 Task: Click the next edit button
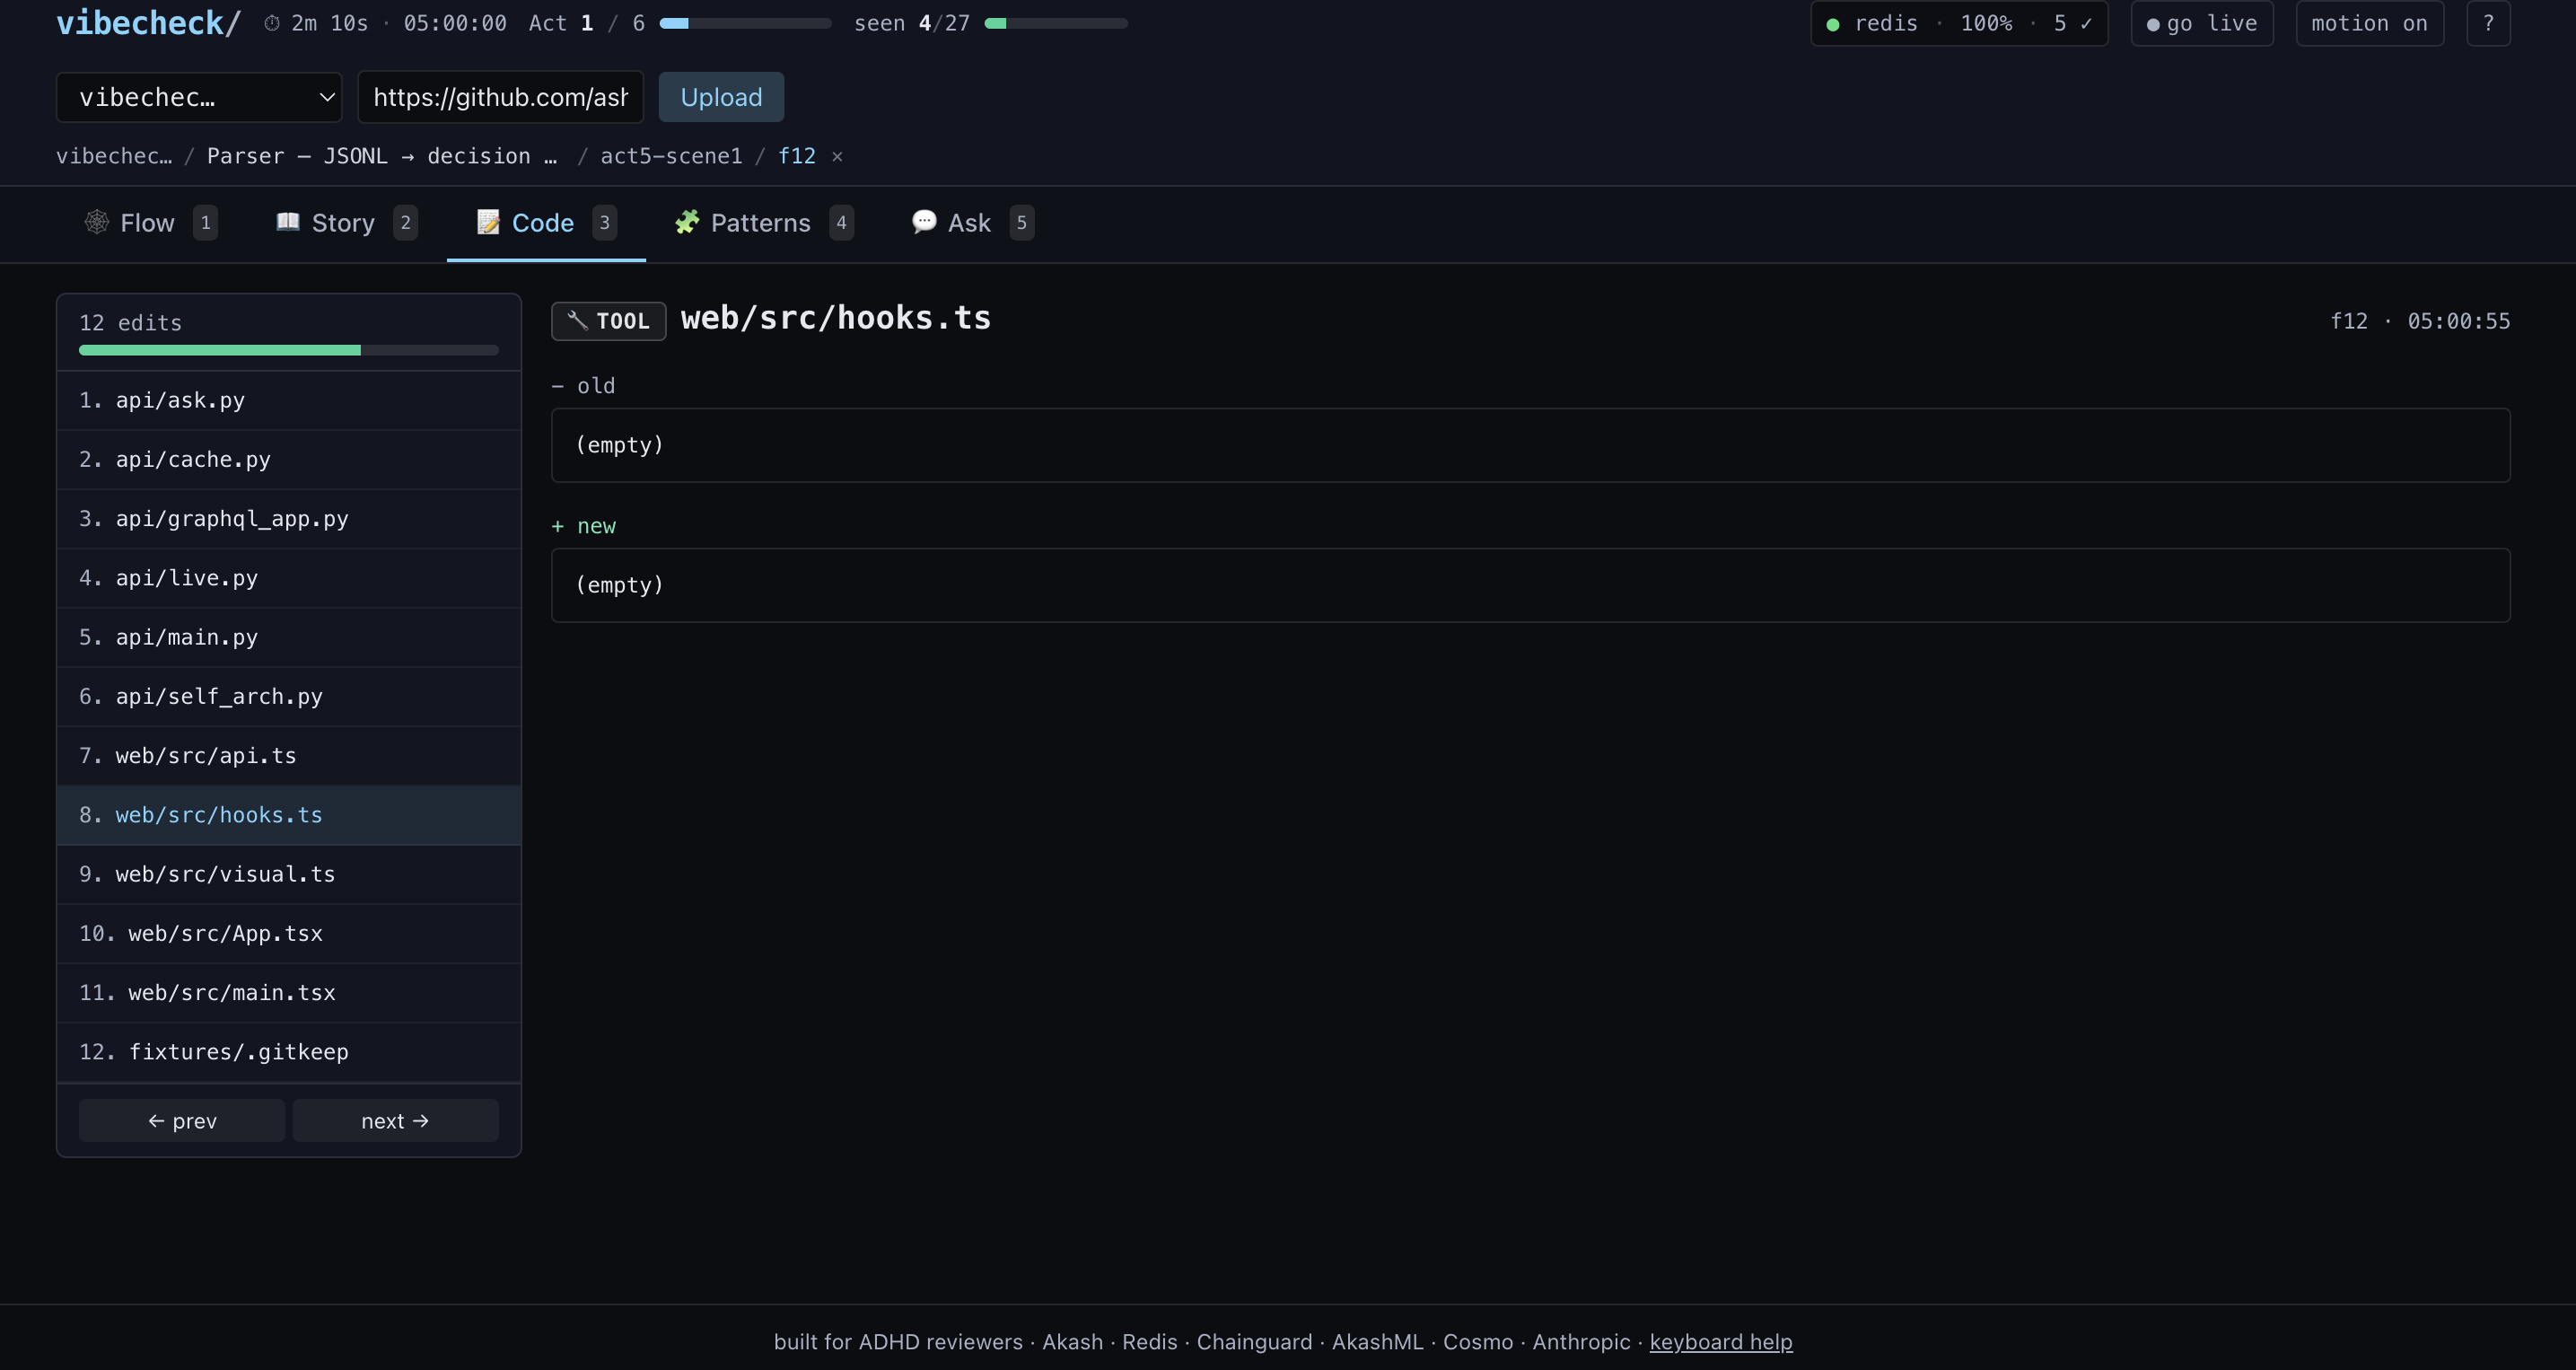(x=395, y=1121)
